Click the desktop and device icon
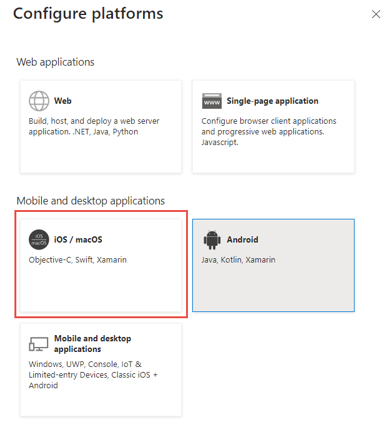 pyautogui.click(x=38, y=344)
